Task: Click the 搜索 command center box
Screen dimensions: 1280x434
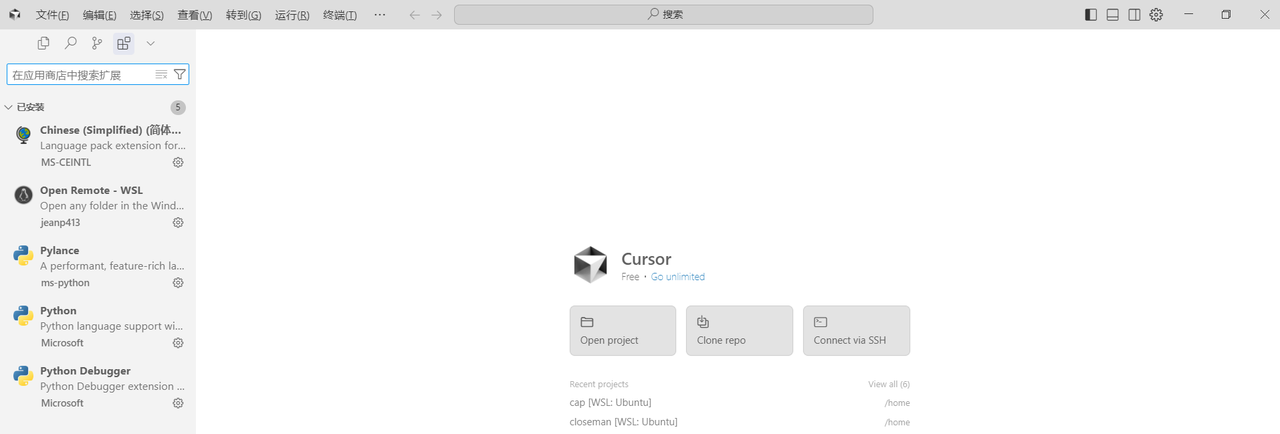Action: 663,15
